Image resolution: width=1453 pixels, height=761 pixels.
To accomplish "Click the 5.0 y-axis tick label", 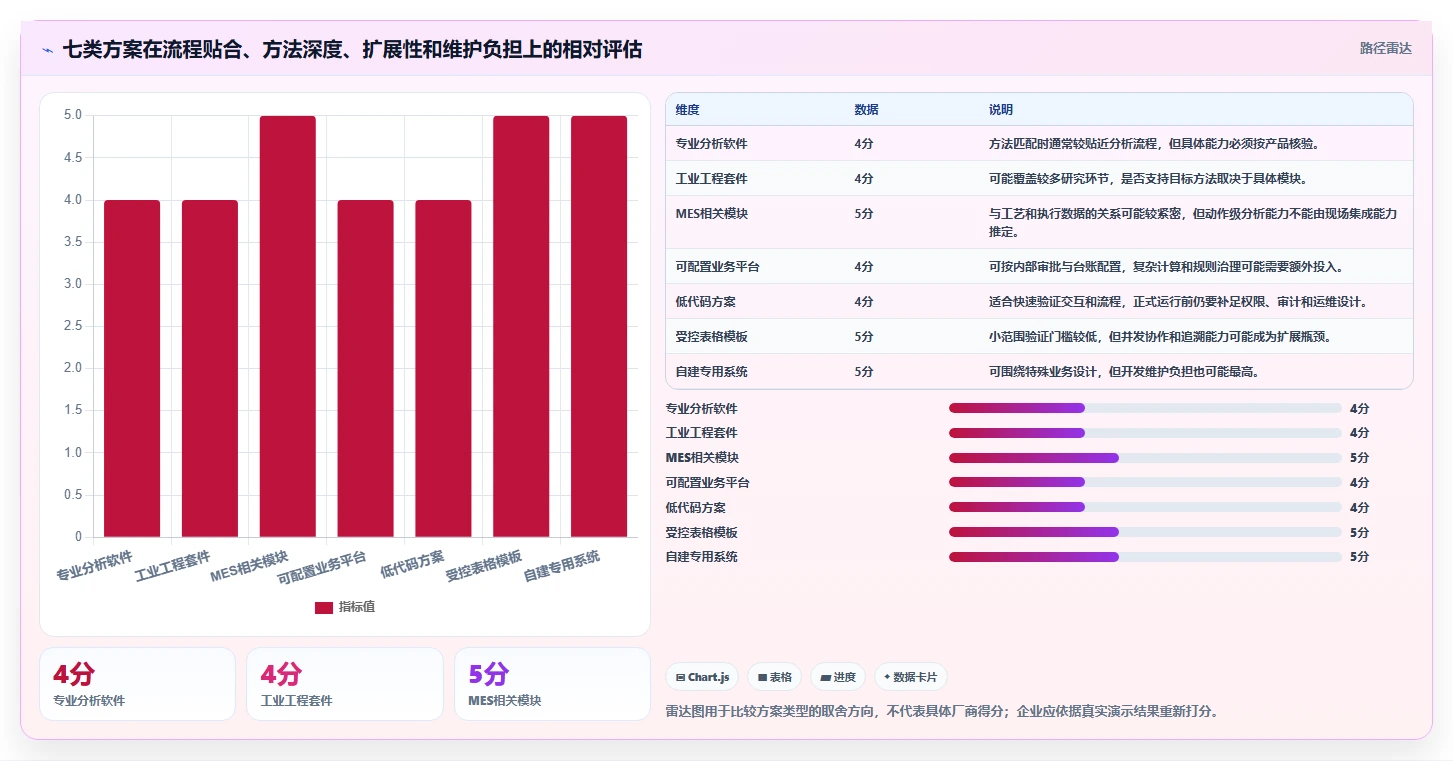I will (x=73, y=115).
